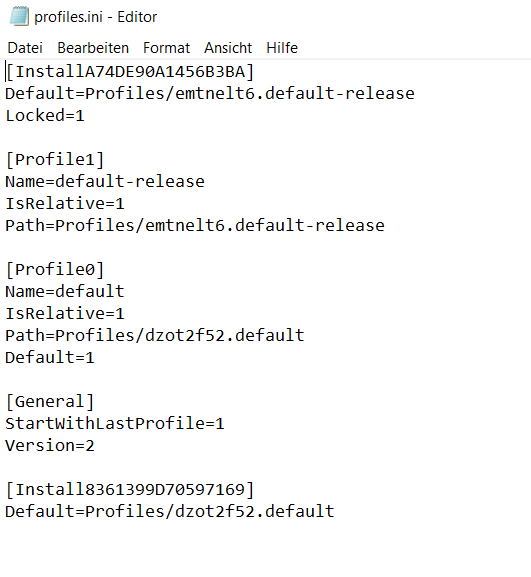Click the [General] section header

[x=50, y=402]
